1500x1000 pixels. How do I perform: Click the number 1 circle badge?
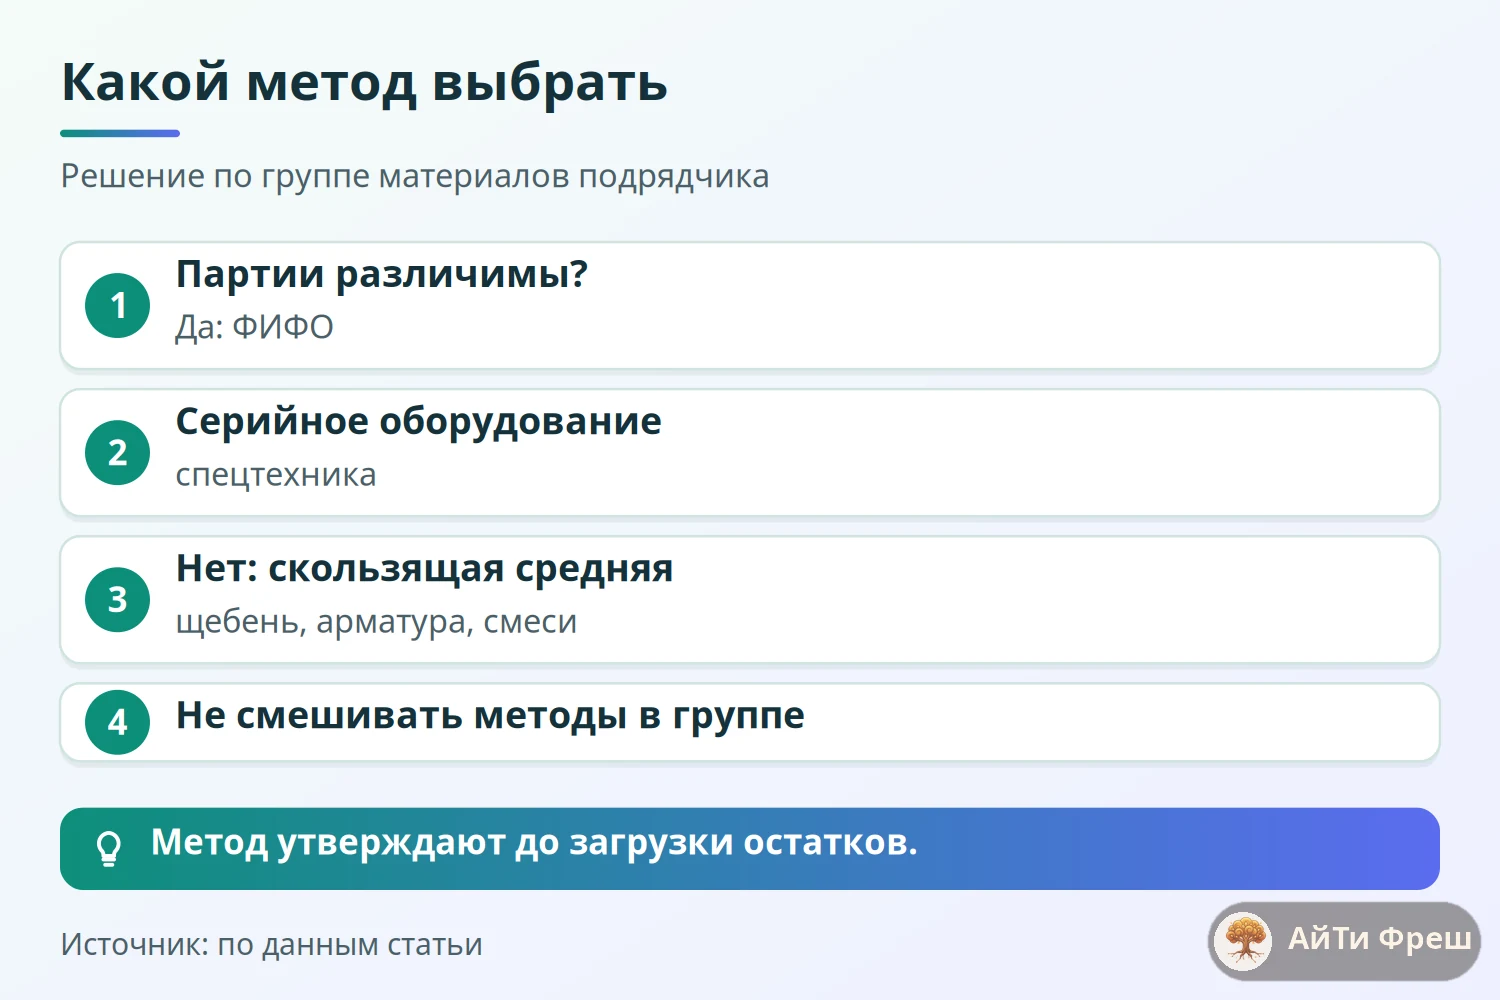(x=118, y=305)
